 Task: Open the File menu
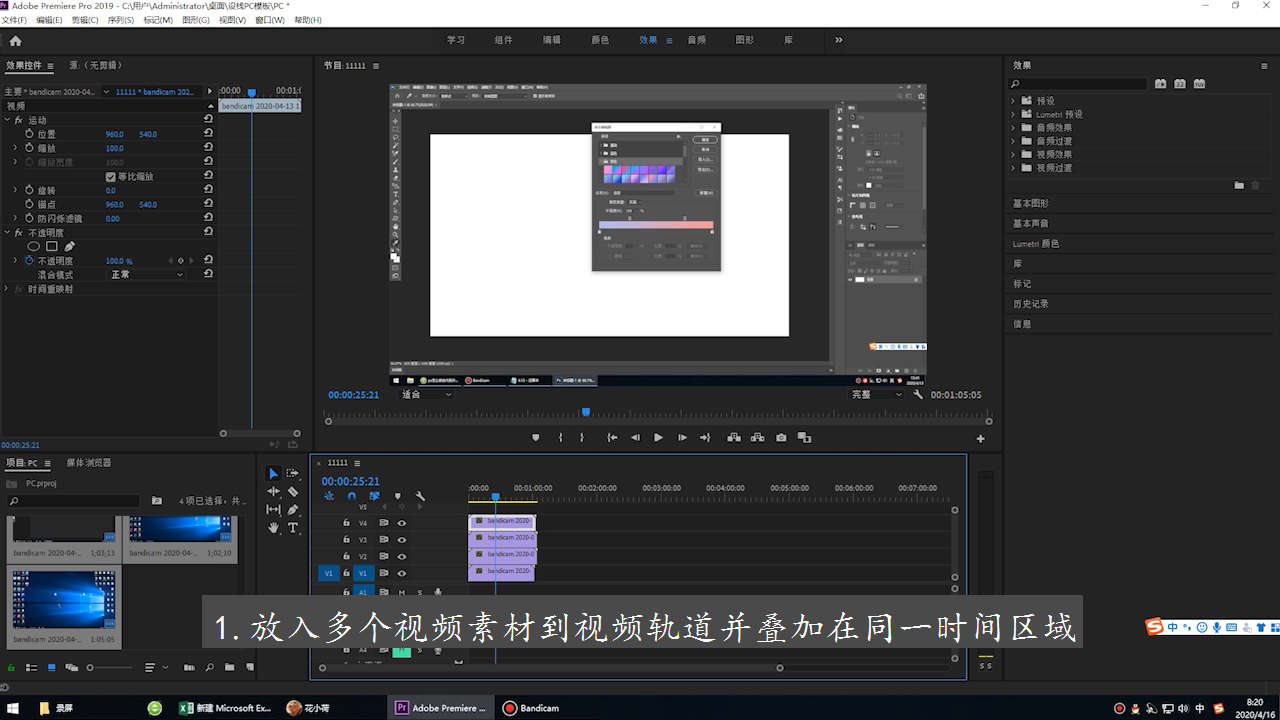[x=14, y=20]
